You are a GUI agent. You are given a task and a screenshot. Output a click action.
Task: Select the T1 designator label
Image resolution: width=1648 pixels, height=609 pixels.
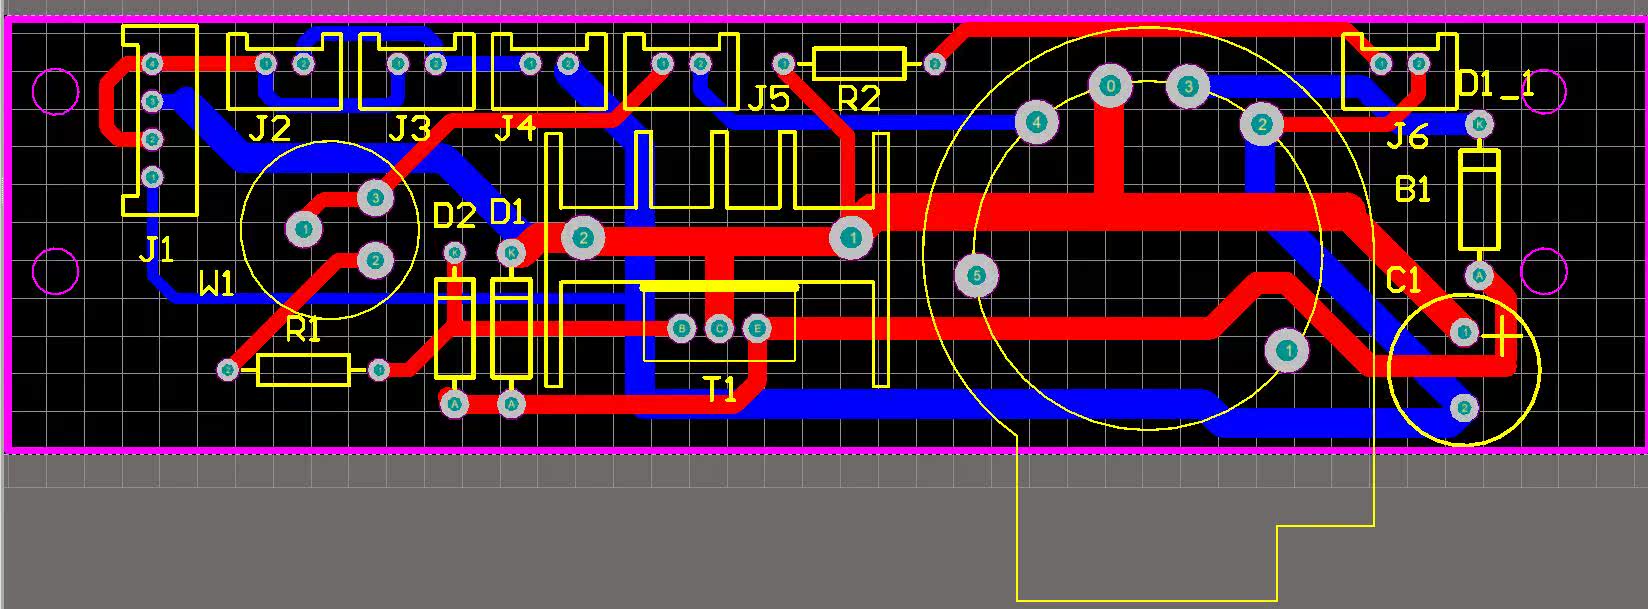pos(720,390)
